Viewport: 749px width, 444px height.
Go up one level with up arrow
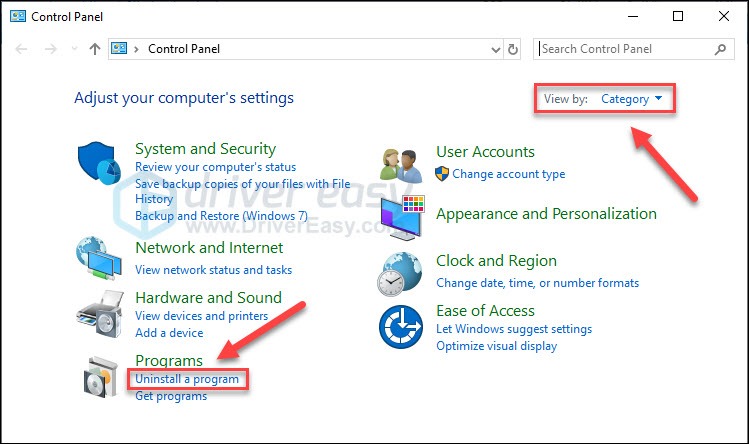coord(95,48)
